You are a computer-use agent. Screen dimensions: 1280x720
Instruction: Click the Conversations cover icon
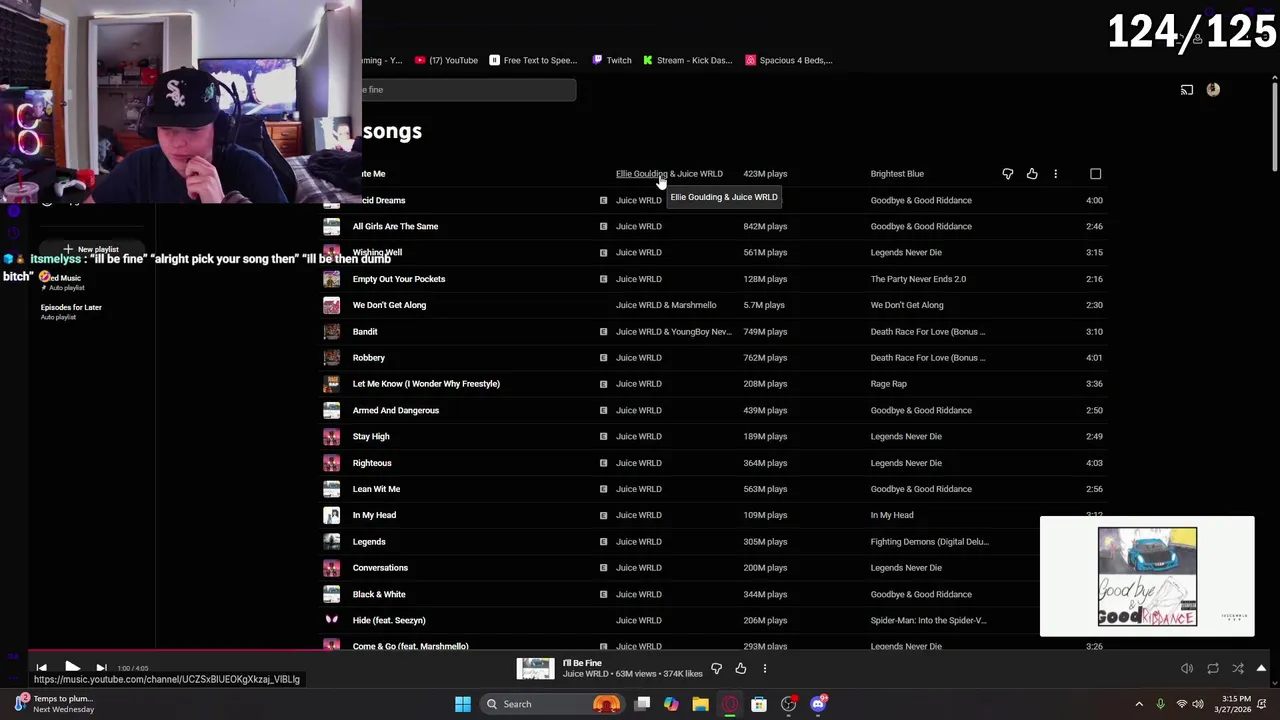[331, 568]
